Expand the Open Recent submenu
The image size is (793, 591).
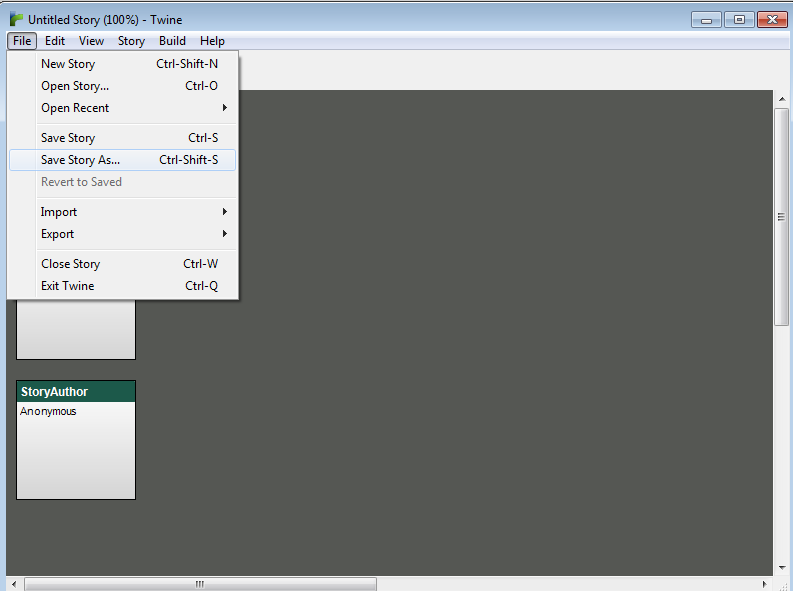point(75,108)
